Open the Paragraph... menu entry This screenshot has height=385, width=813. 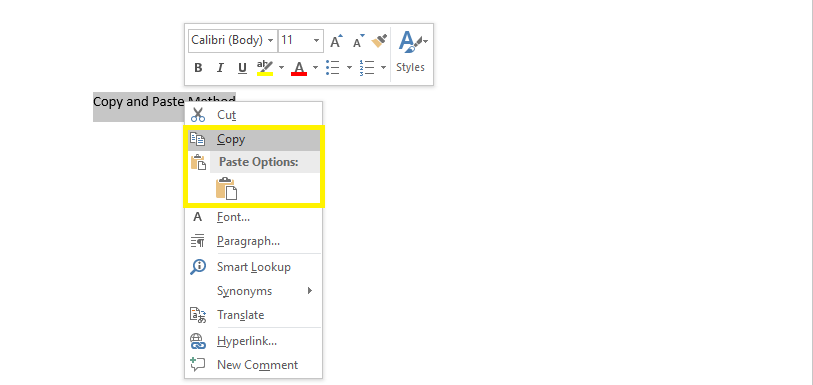[x=254, y=241]
